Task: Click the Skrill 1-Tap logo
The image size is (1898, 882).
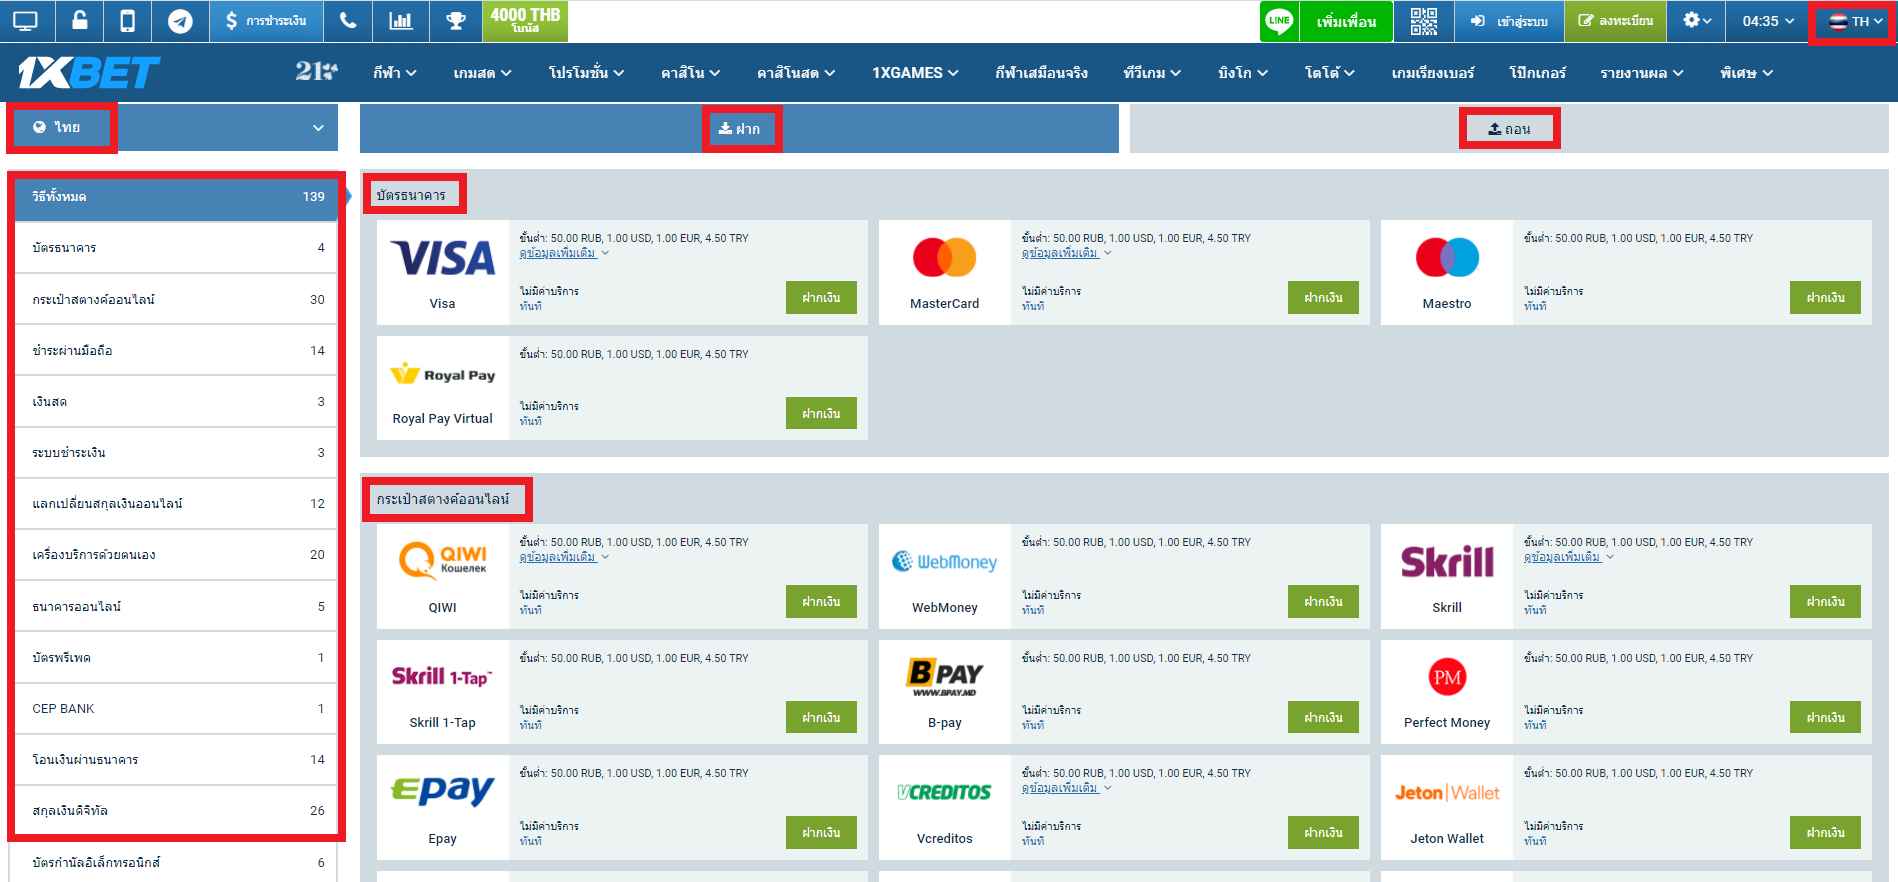Action: click(x=443, y=677)
